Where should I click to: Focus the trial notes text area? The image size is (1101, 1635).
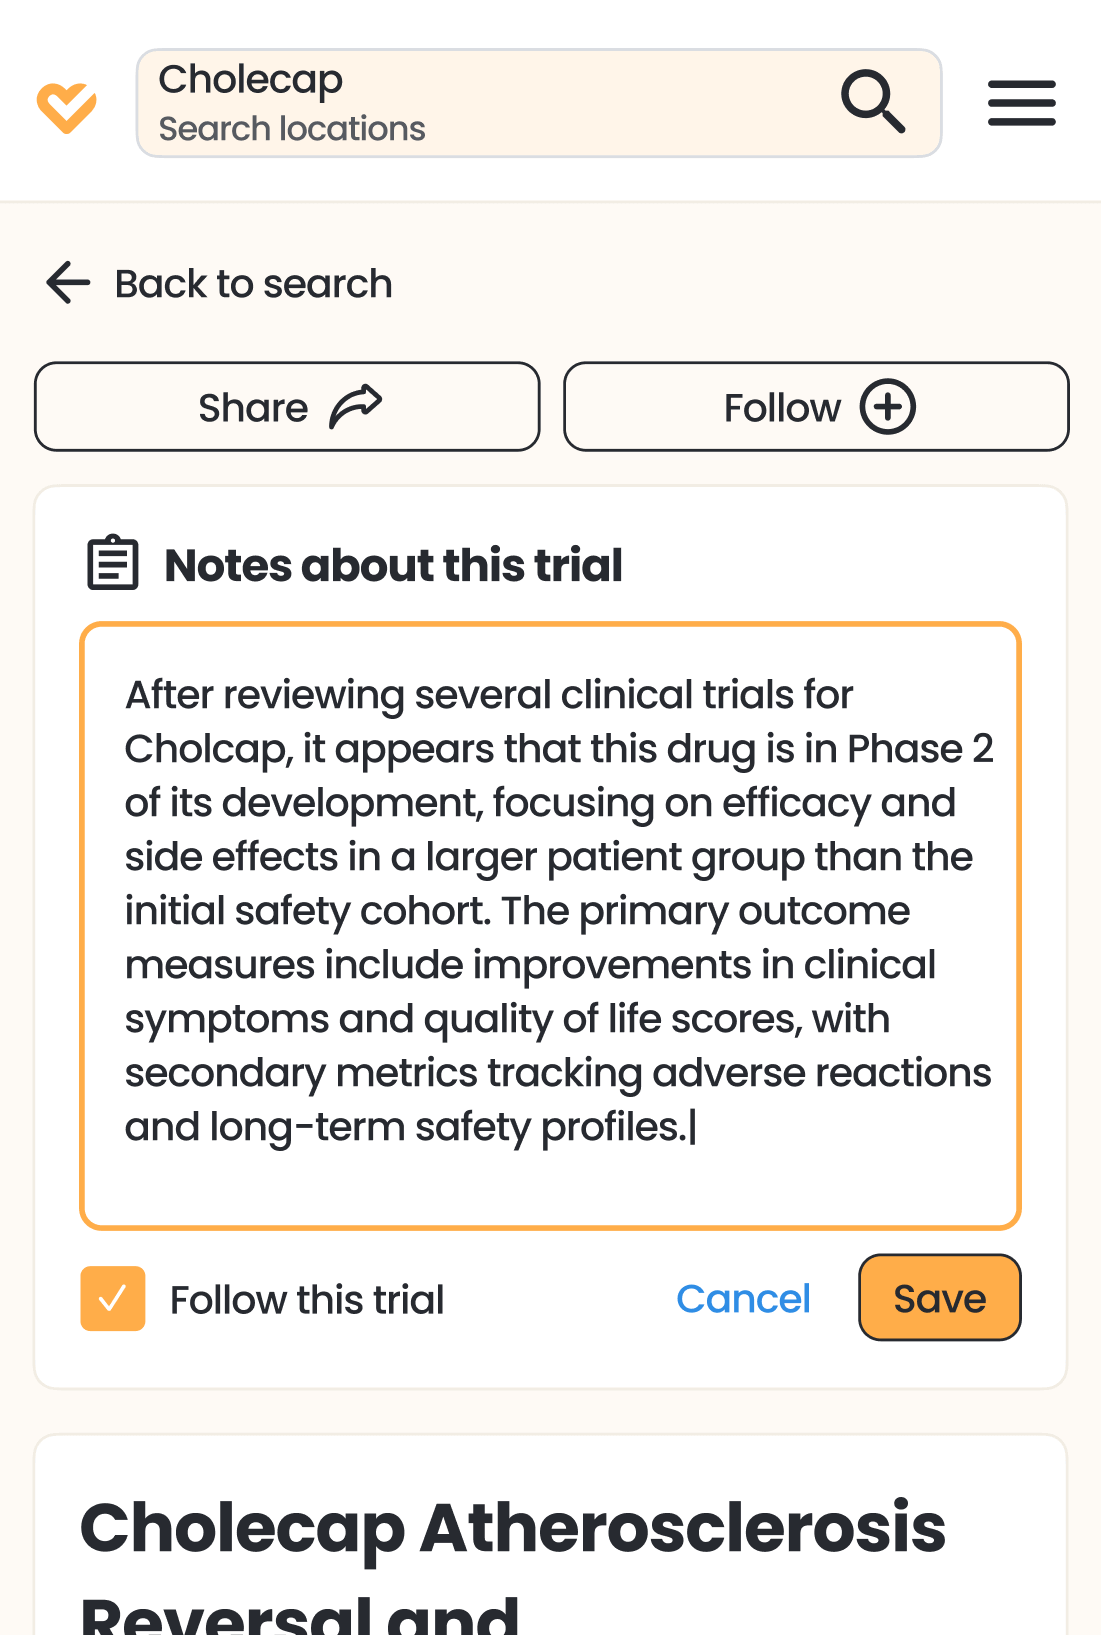(x=550, y=925)
